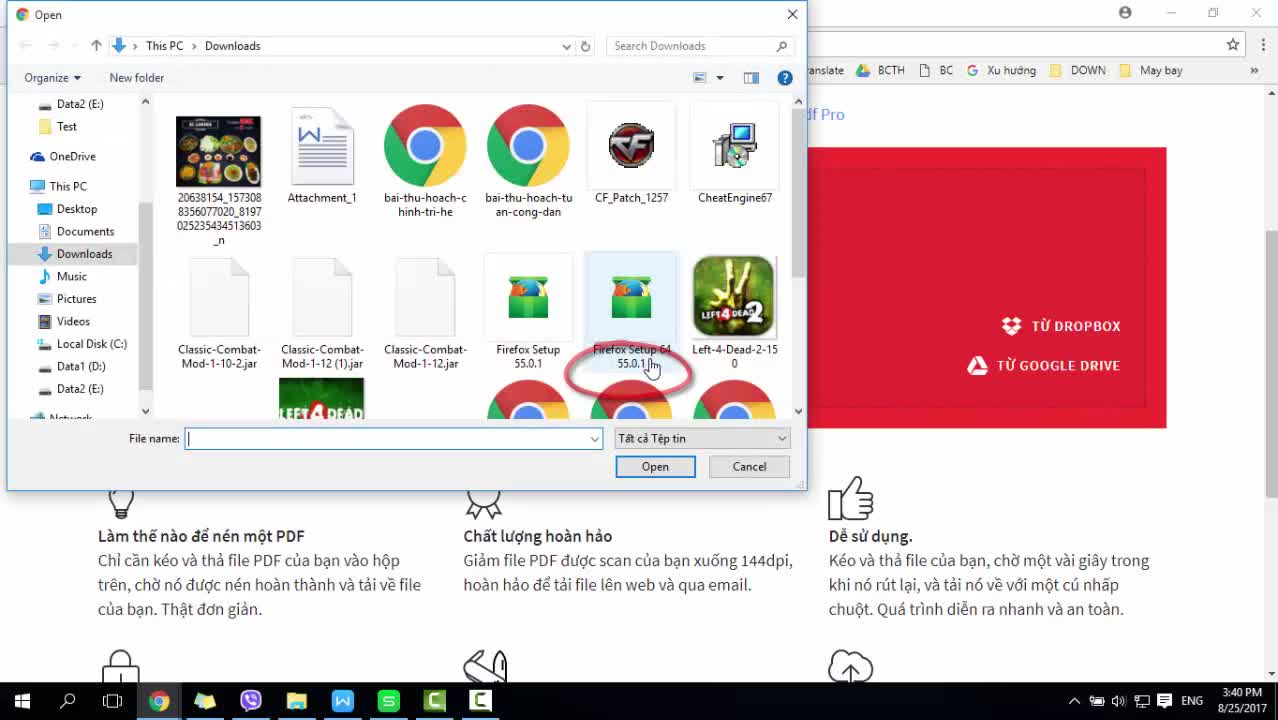Open the Windows Start menu
The height and width of the screenshot is (720, 1278).
click(x=22, y=701)
